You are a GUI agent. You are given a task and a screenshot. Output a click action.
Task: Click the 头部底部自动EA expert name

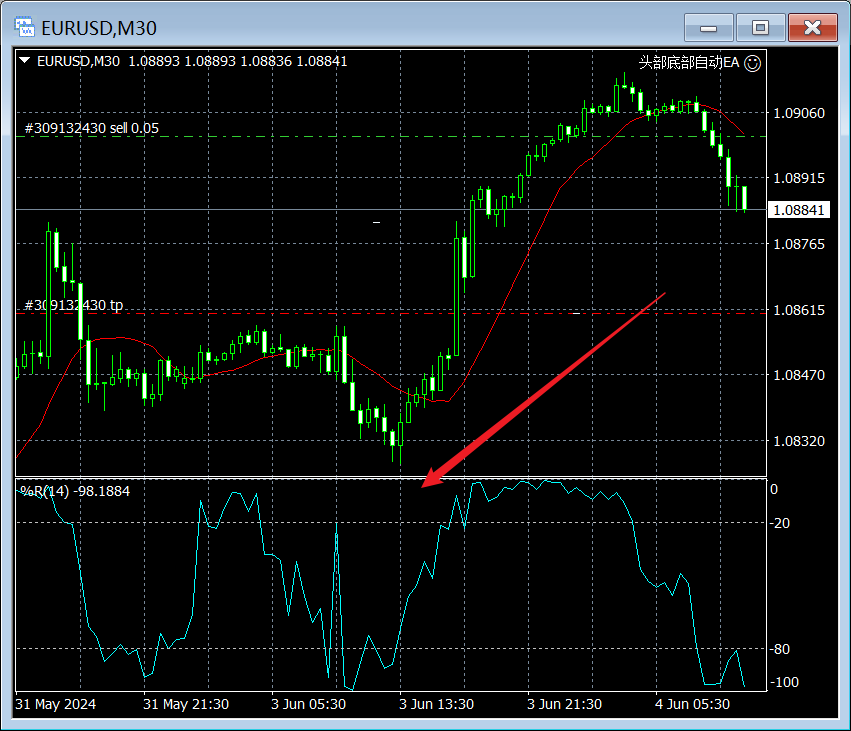tap(690, 62)
